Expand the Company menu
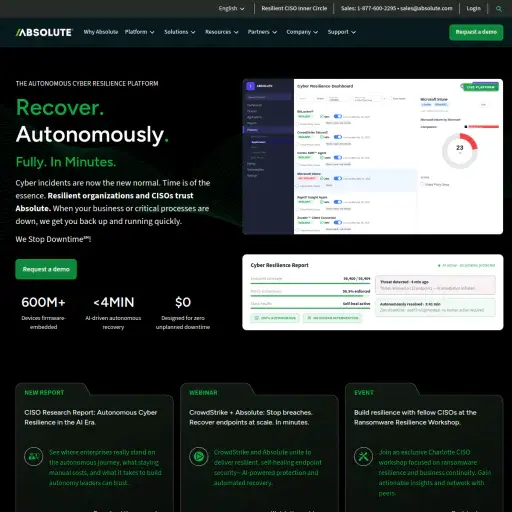 click(x=302, y=32)
